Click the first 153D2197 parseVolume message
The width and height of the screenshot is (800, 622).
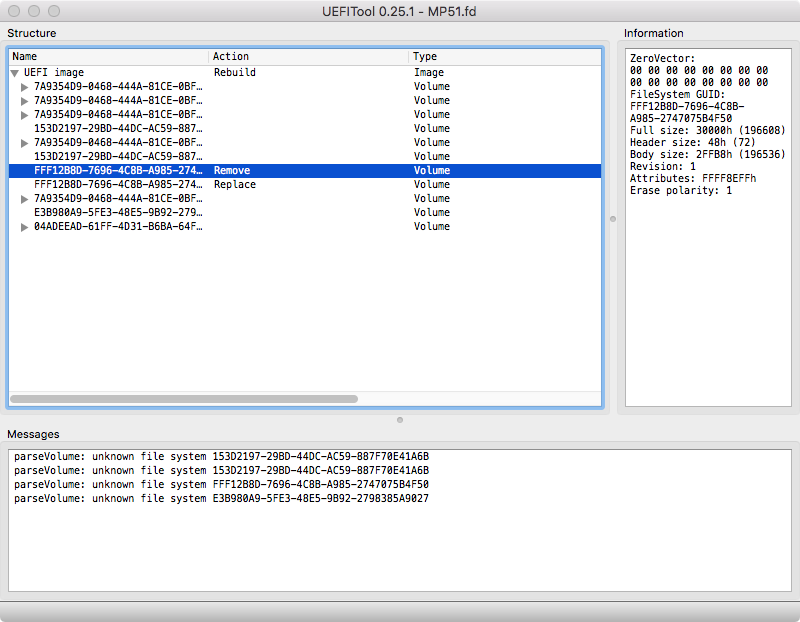(221, 456)
